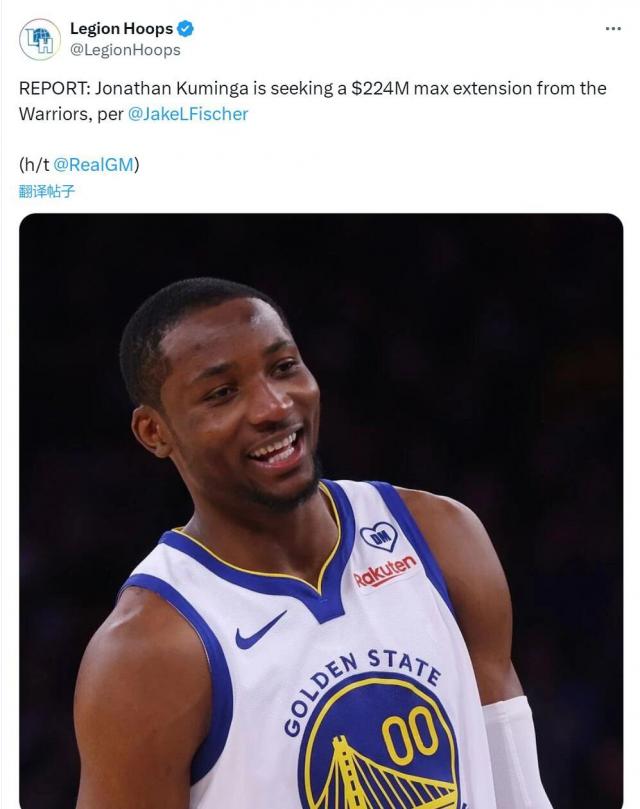
Task: Follow the @JakeLFischer mention link
Action: click(x=188, y=114)
